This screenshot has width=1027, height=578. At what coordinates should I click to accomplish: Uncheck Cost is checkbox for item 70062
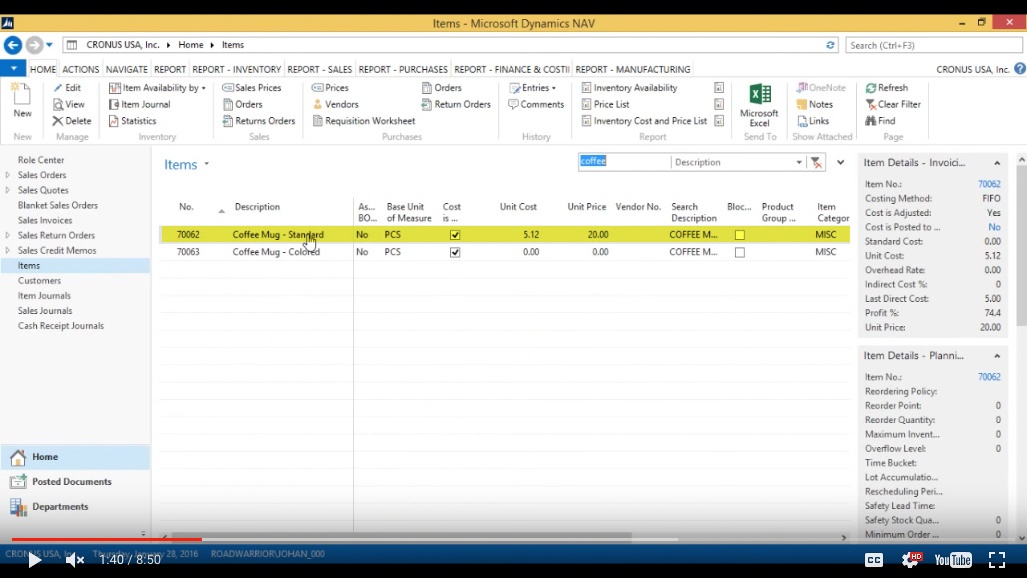pos(455,234)
